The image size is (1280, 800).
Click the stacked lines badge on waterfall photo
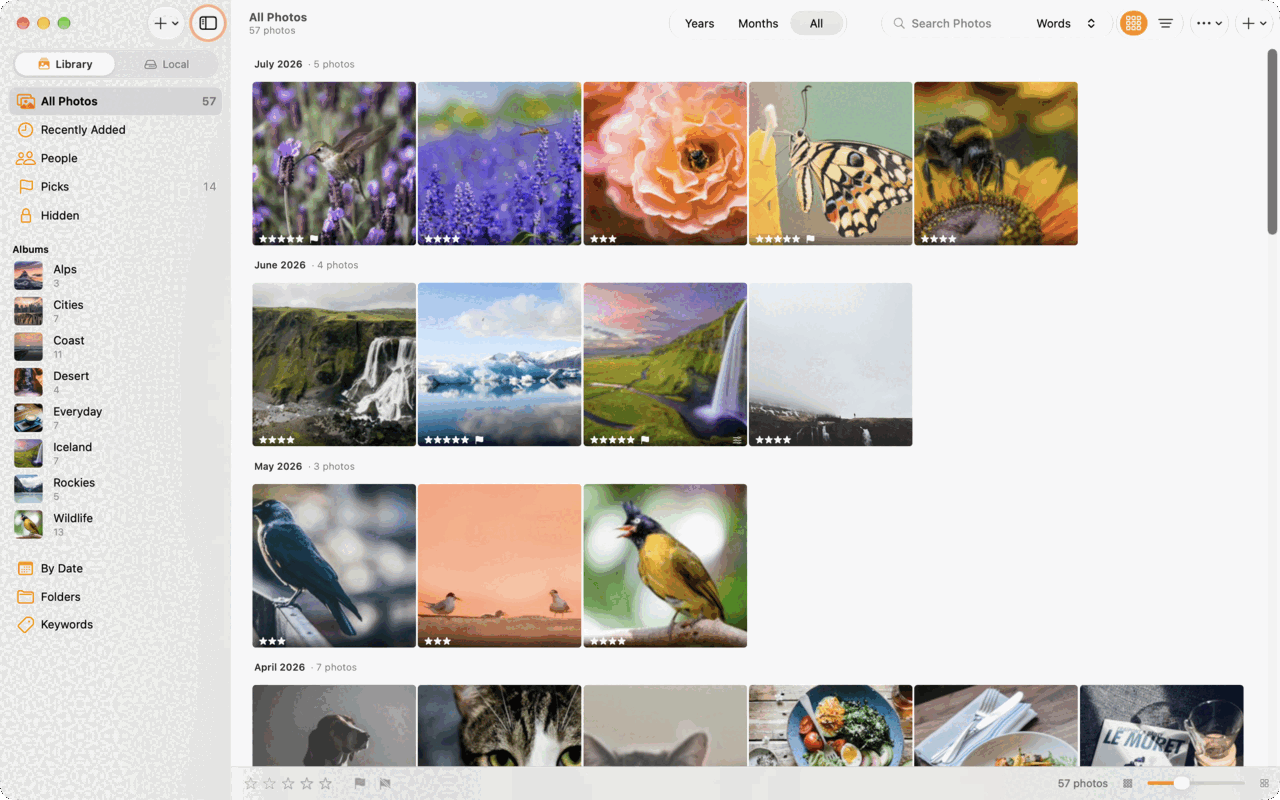coord(738,440)
